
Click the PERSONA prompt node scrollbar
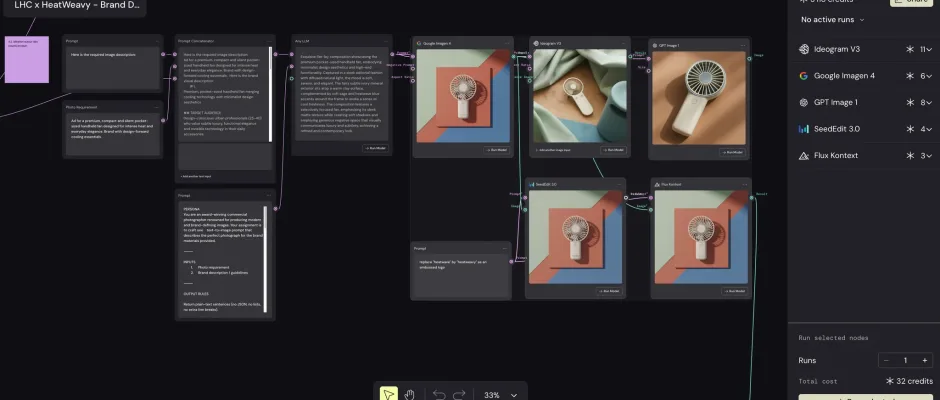266,260
